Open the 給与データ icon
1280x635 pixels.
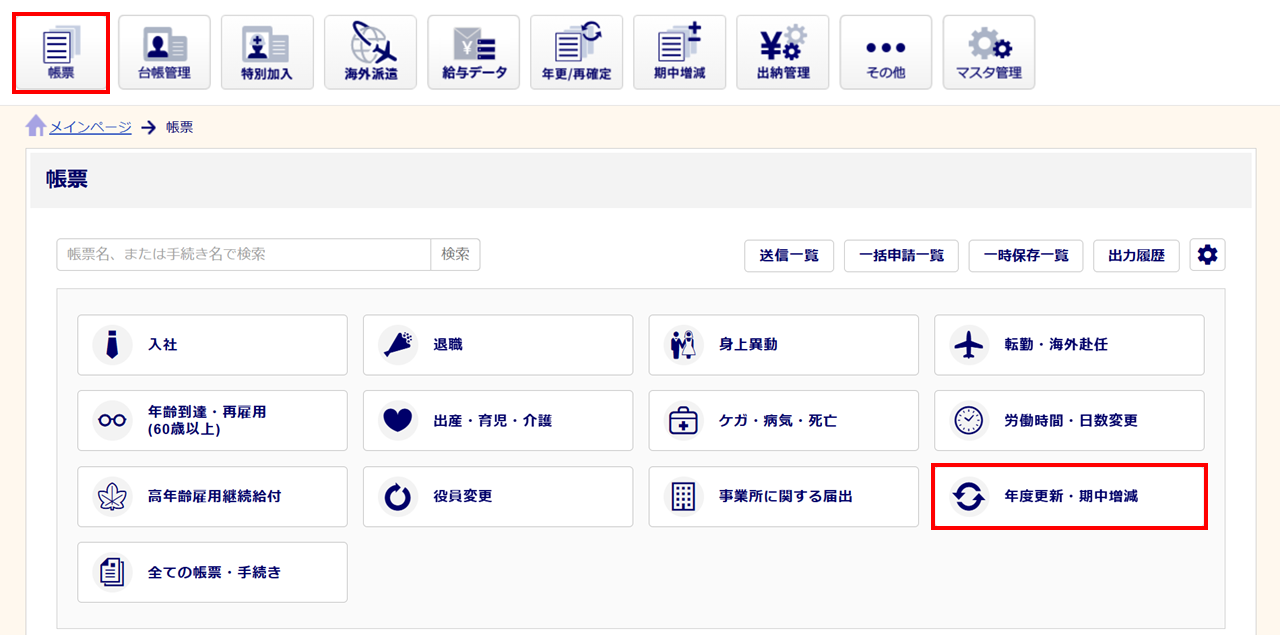click(x=473, y=53)
